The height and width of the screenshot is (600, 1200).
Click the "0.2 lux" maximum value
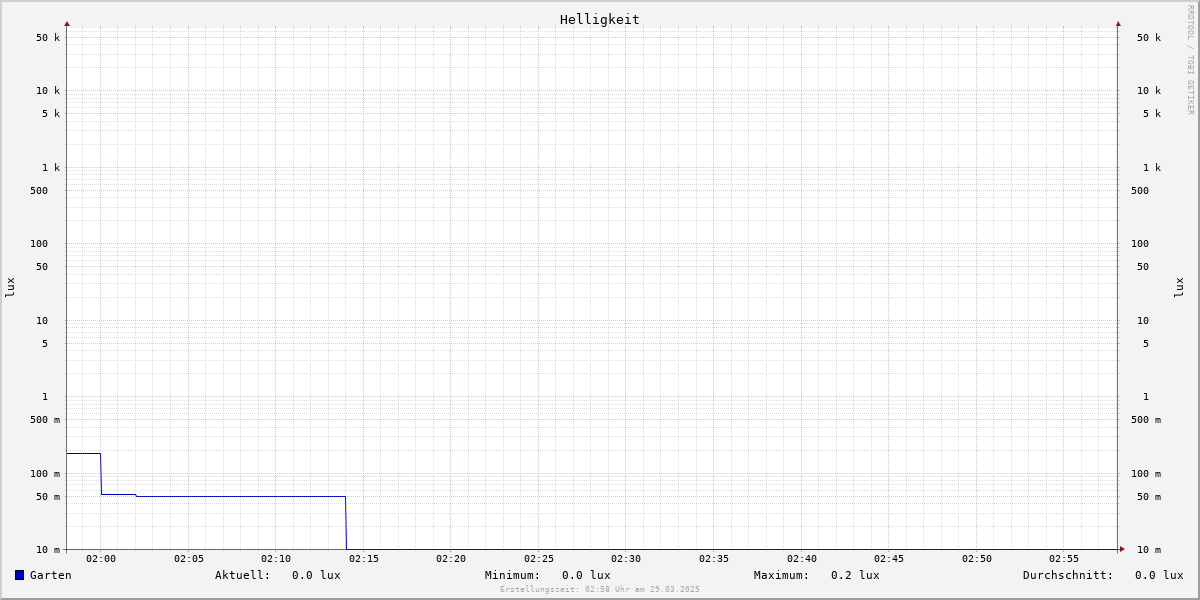[x=855, y=575]
